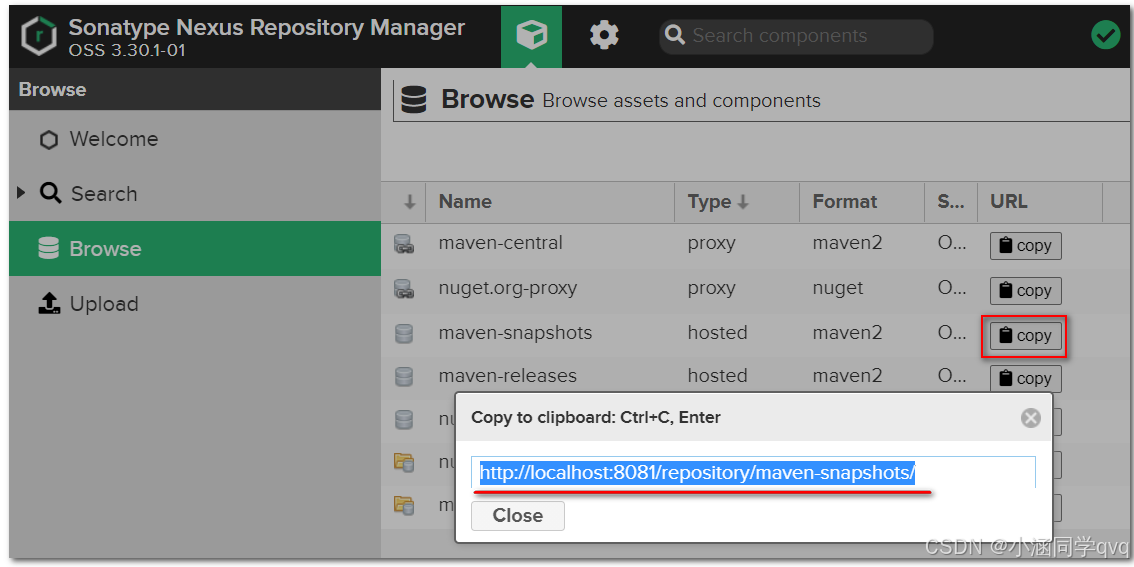The image size is (1134, 567).
Task: Click the hosted type cell for maven-releases
Action: point(717,376)
